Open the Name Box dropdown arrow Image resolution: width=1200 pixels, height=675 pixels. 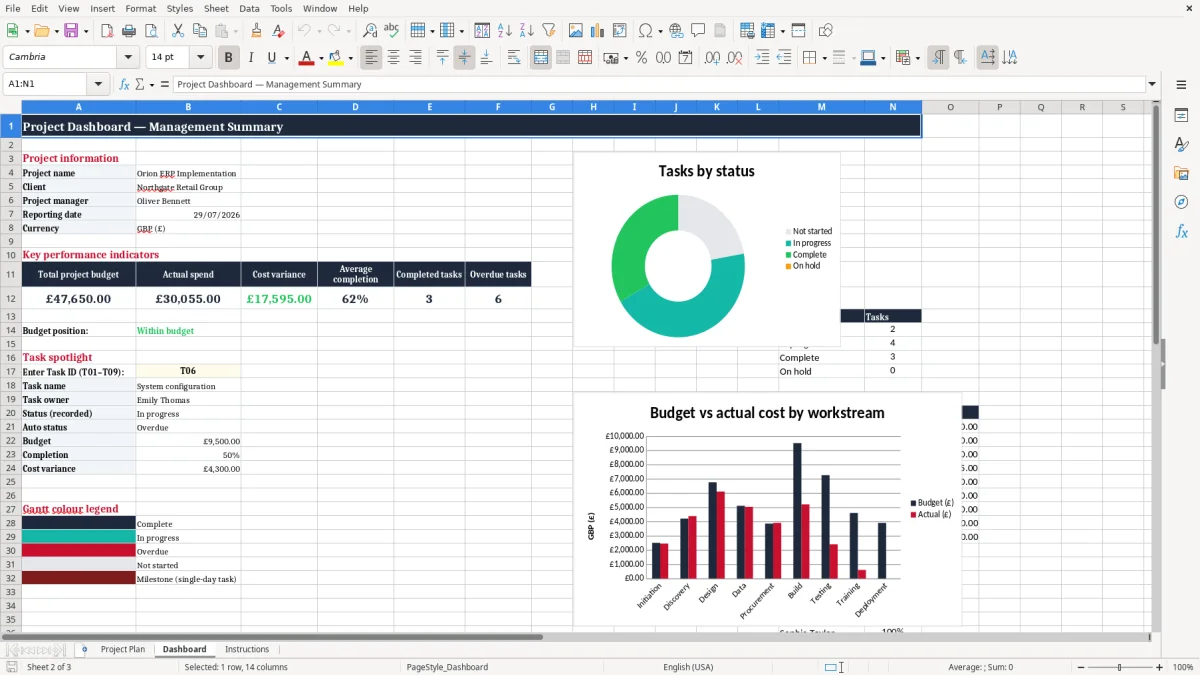point(98,84)
